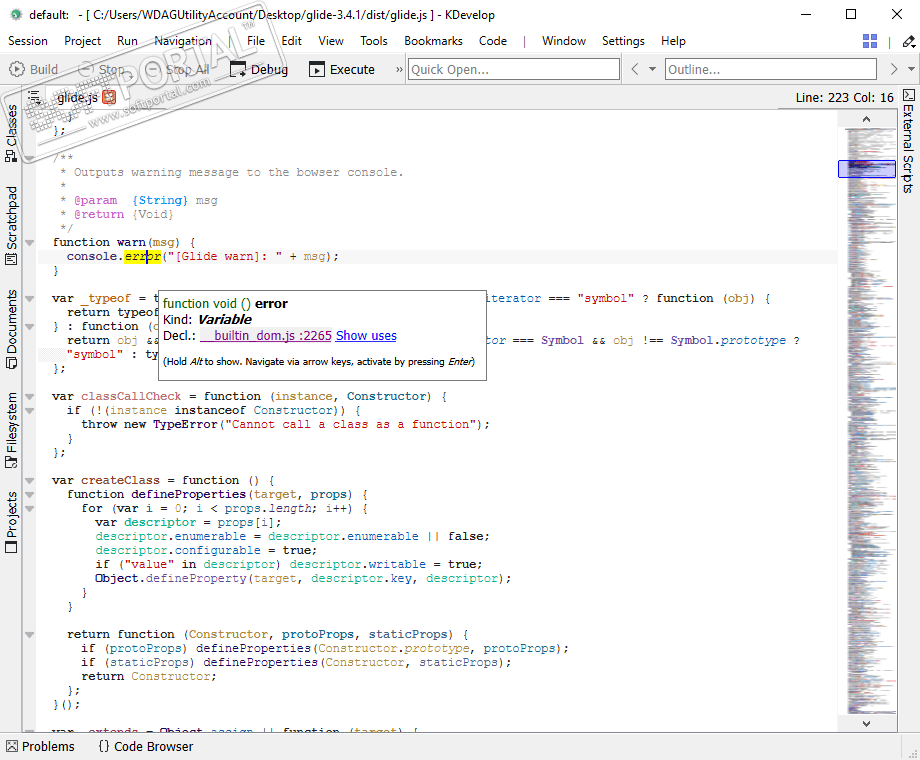Click the Quick Open search field
Image resolution: width=920 pixels, height=760 pixels.
(513, 69)
